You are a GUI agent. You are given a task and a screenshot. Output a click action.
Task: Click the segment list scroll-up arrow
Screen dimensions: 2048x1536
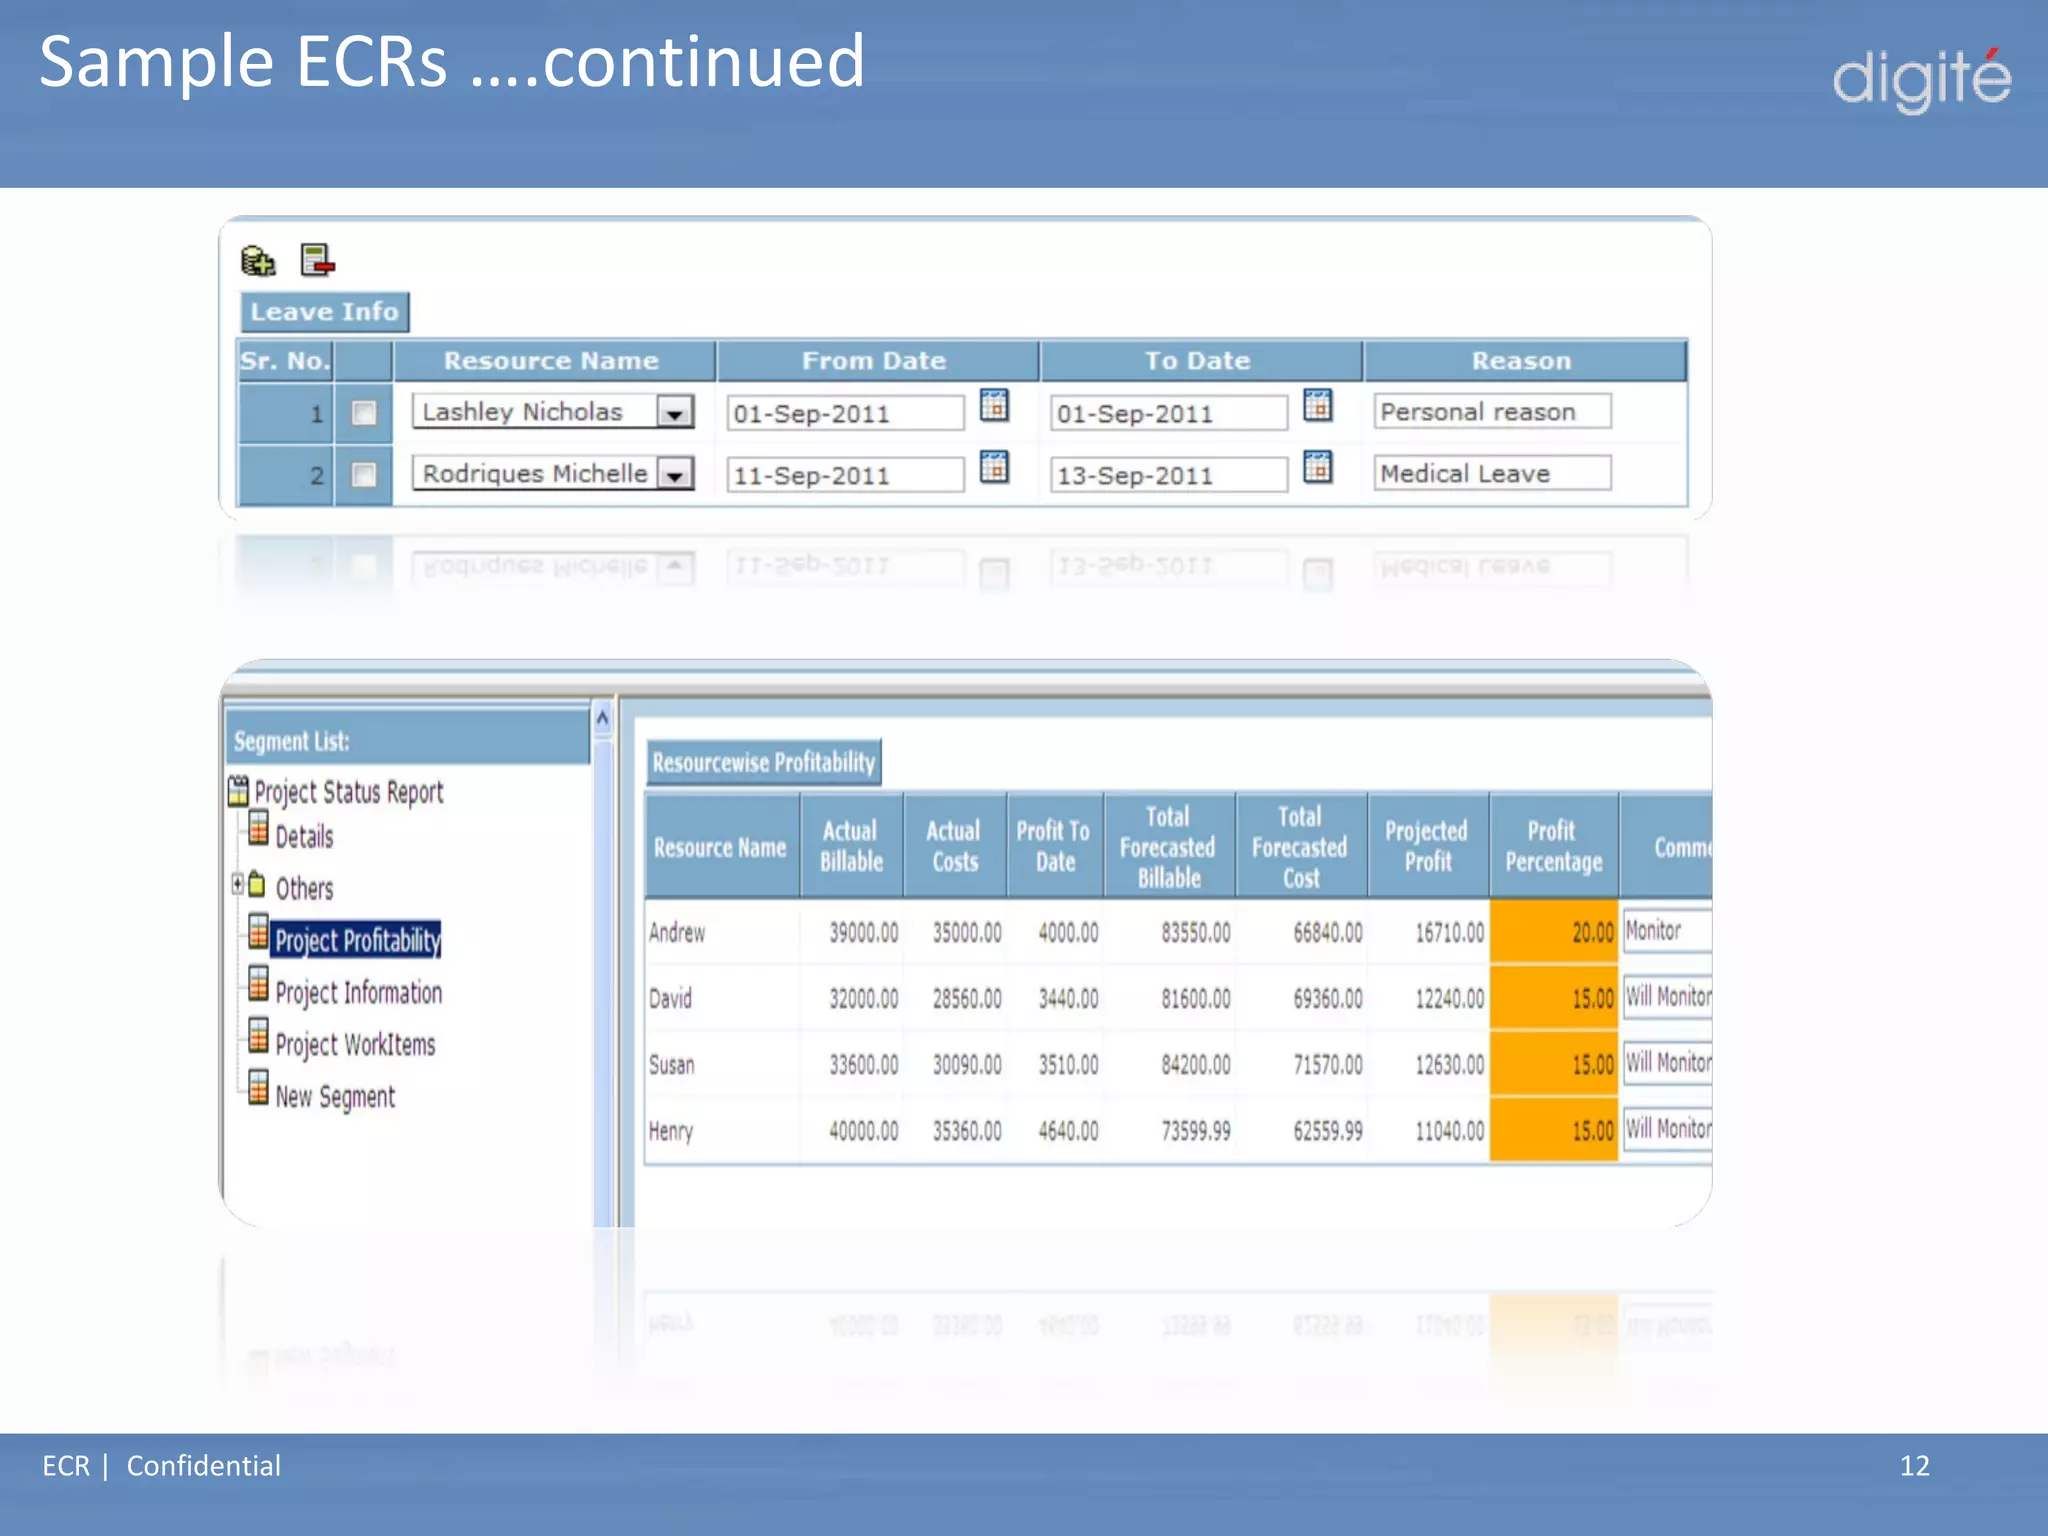(x=602, y=718)
